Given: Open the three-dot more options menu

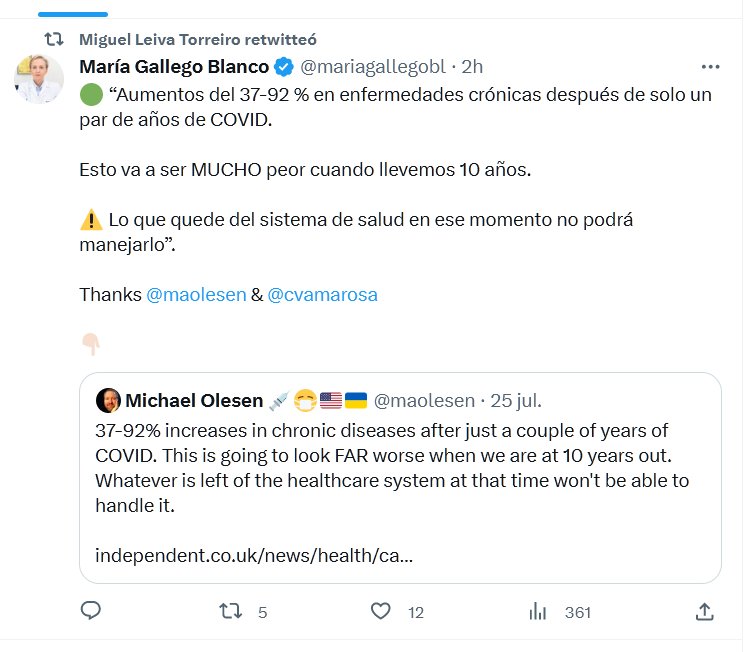Looking at the screenshot, I should [x=711, y=67].
